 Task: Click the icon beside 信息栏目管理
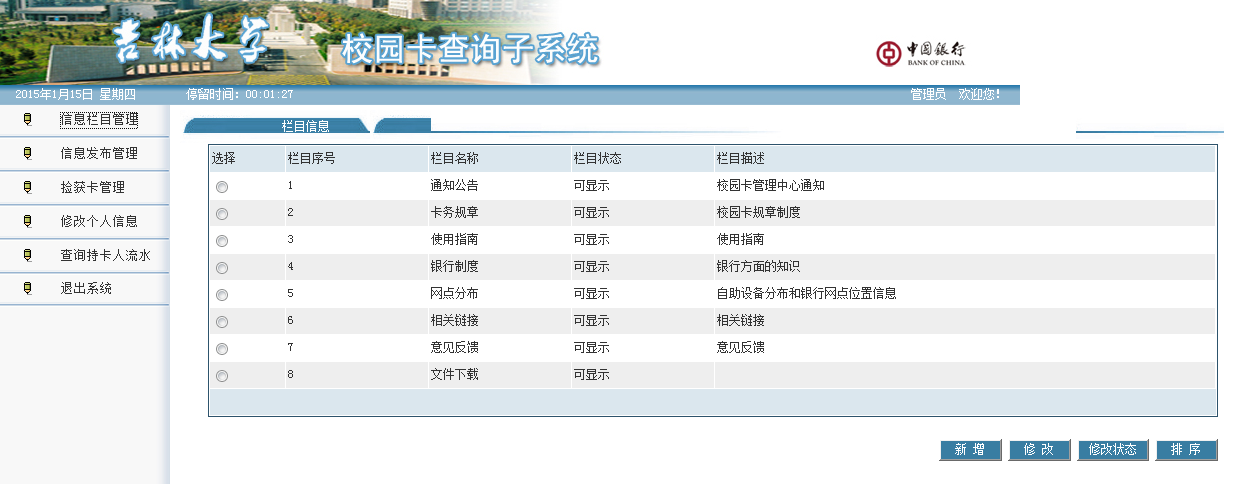27,119
